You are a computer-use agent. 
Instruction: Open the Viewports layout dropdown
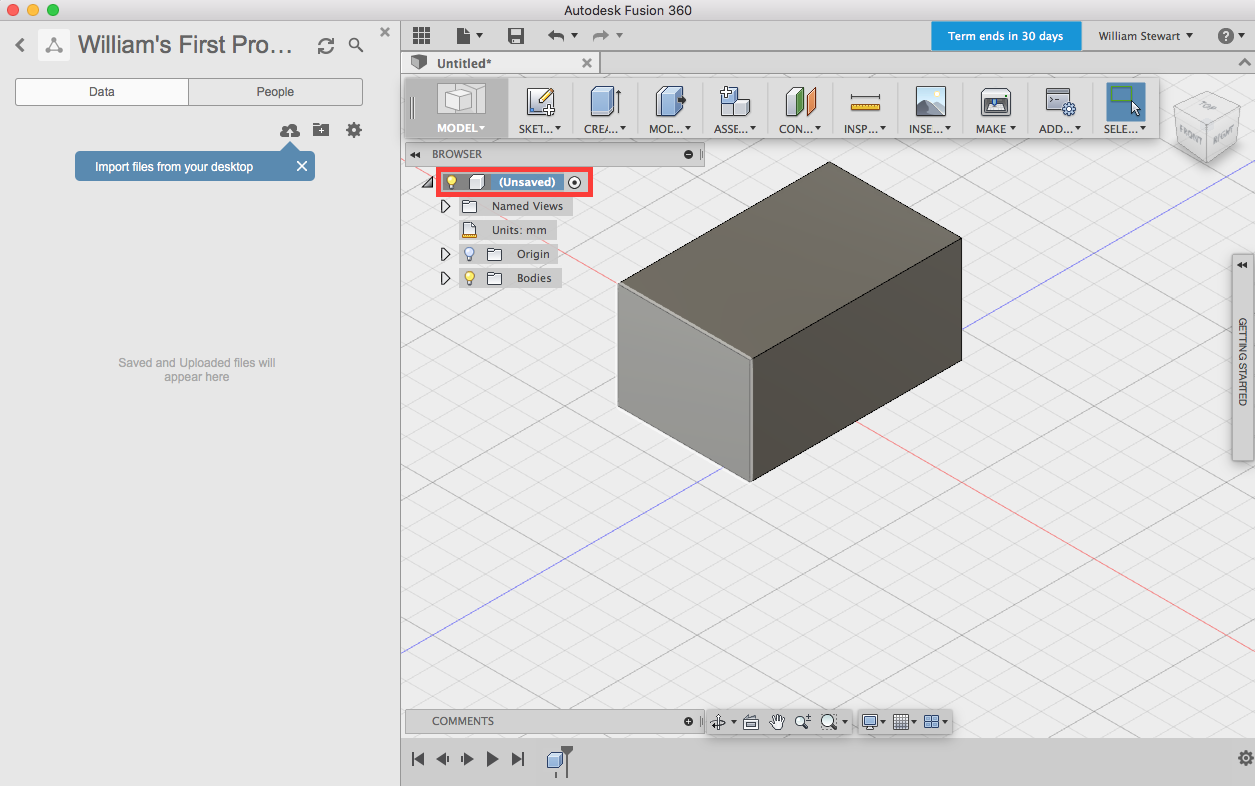(935, 722)
